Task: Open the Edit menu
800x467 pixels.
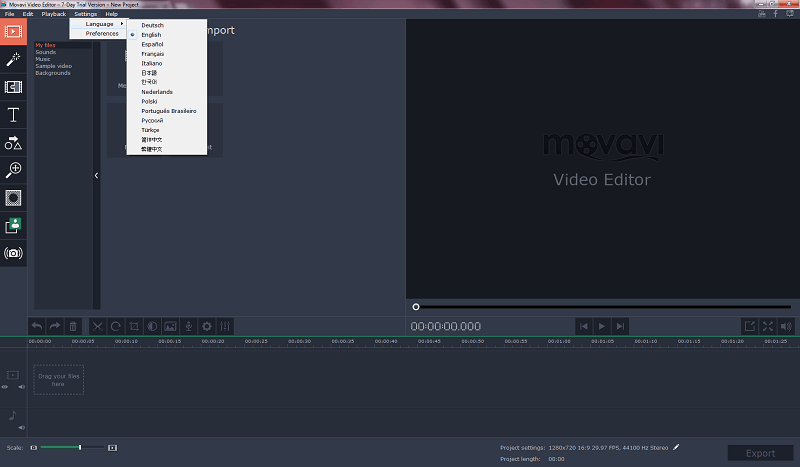Action: tap(28, 14)
